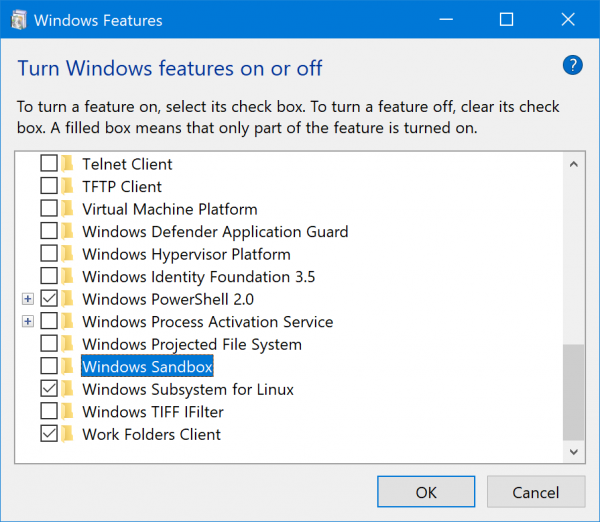Viewport: 600px width, 522px height.
Task: Click the folder icon beside Virtual Machine Platform
Action: (68, 209)
